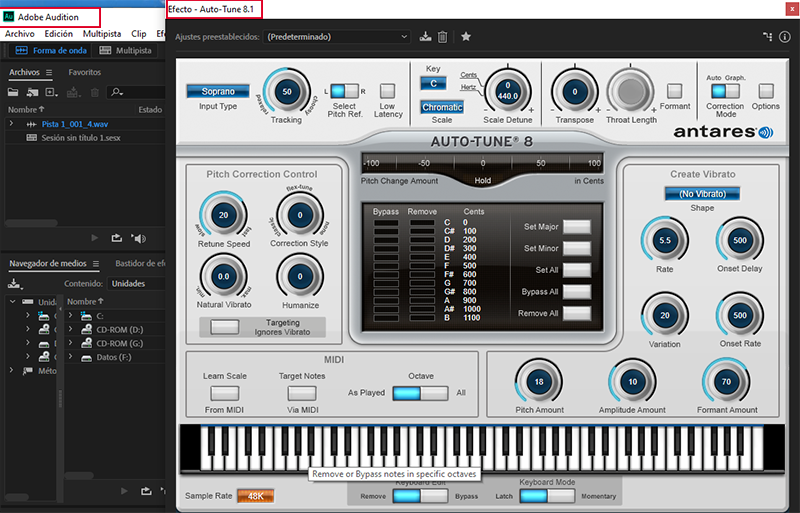Expand Pista 1_001_4.wav in file list
The height and width of the screenshot is (513, 800).
[11, 124]
